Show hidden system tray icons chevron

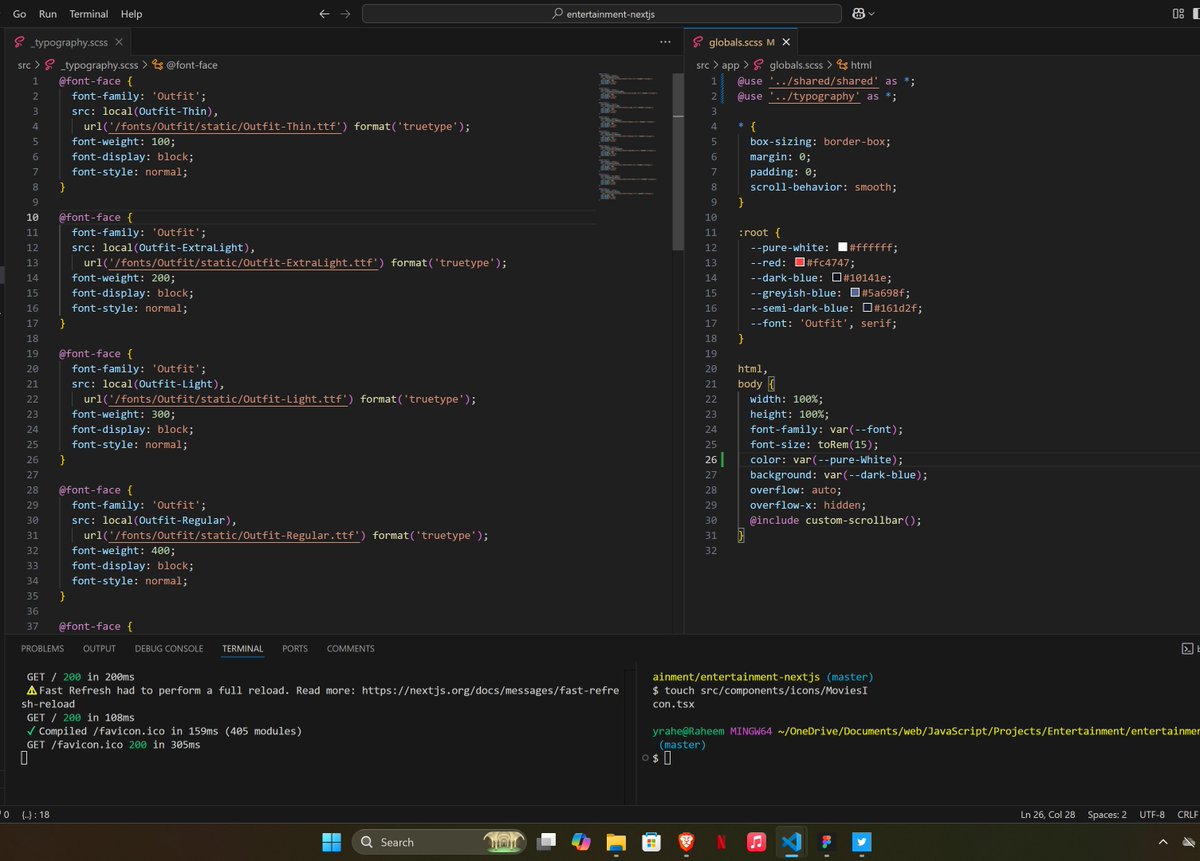[x=1163, y=842]
